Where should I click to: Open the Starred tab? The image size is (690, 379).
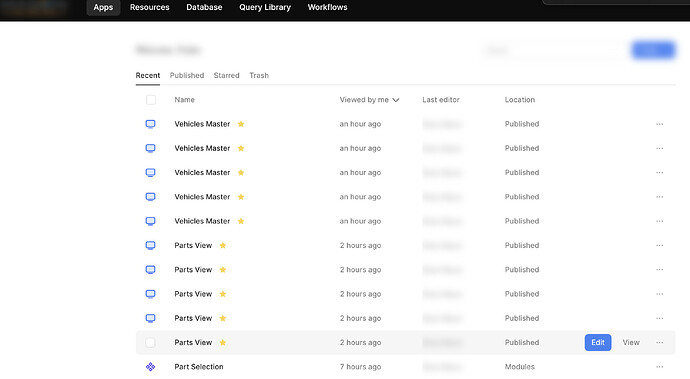[x=227, y=75]
